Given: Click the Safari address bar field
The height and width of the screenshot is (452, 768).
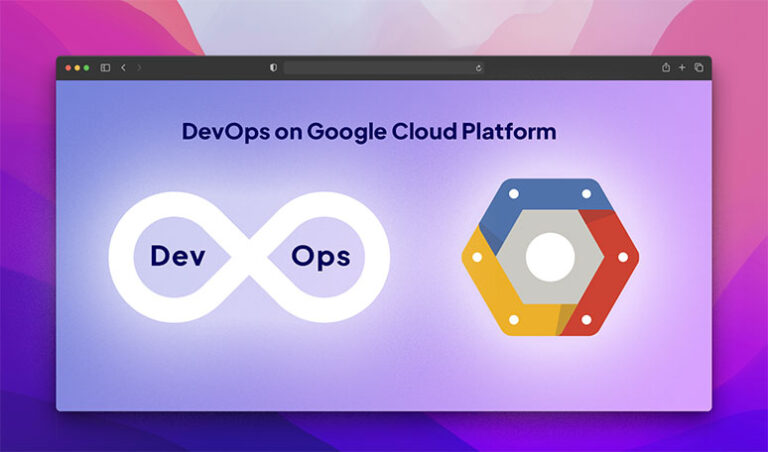Looking at the screenshot, I should (x=380, y=68).
